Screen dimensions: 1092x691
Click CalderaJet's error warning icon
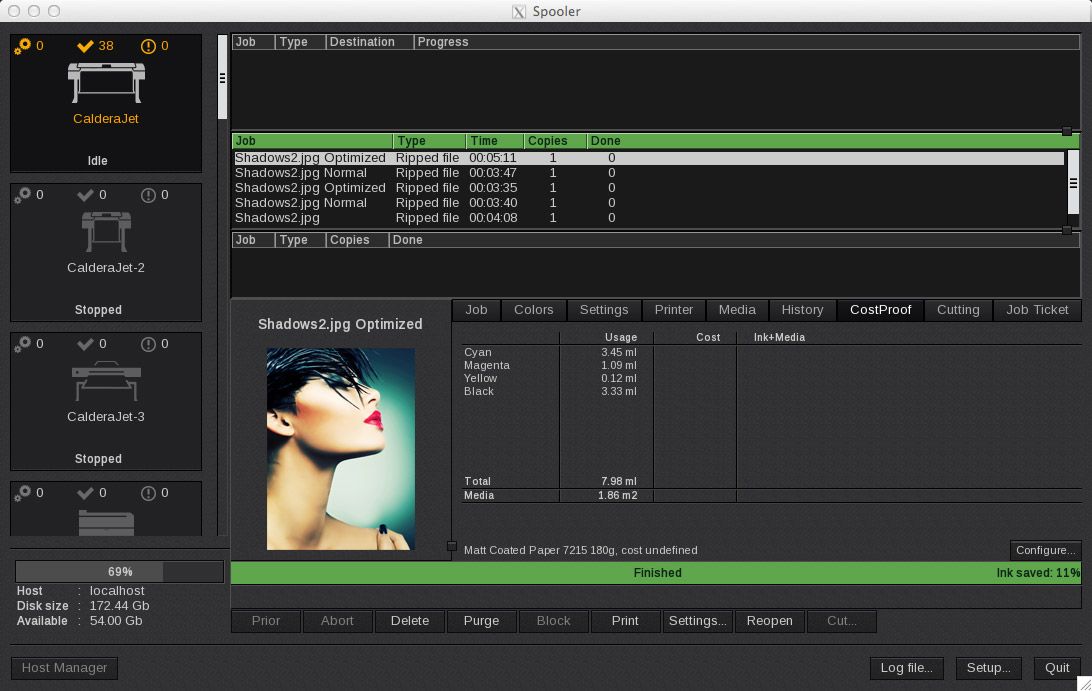point(148,46)
